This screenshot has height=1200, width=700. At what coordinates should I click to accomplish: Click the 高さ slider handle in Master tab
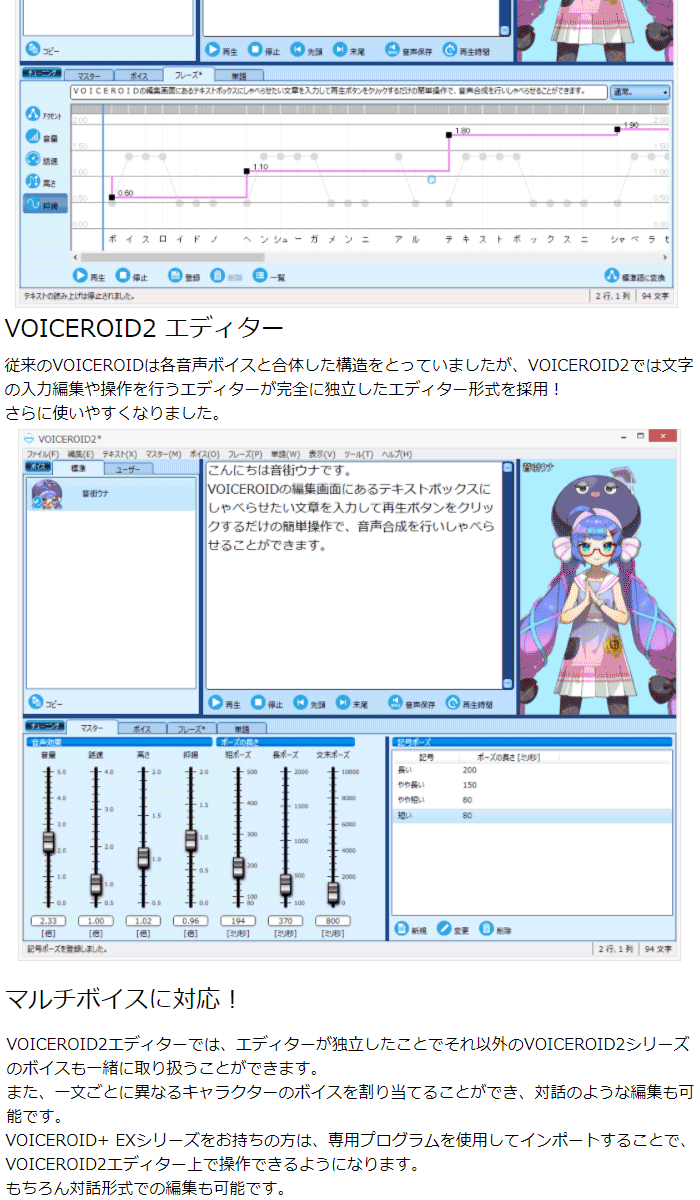[143, 858]
